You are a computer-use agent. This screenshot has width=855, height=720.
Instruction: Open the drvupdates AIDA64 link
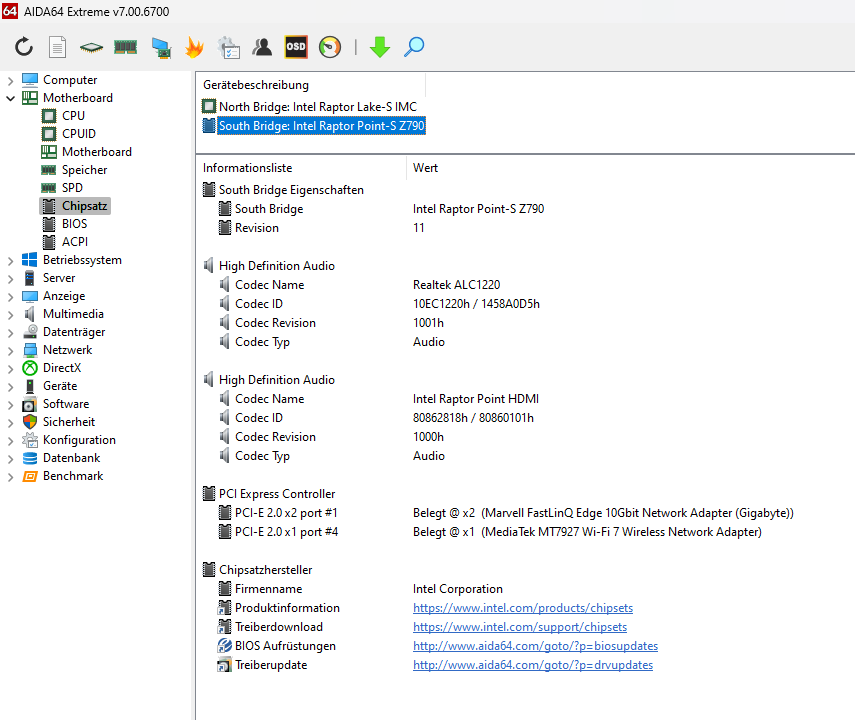(533, 665)
